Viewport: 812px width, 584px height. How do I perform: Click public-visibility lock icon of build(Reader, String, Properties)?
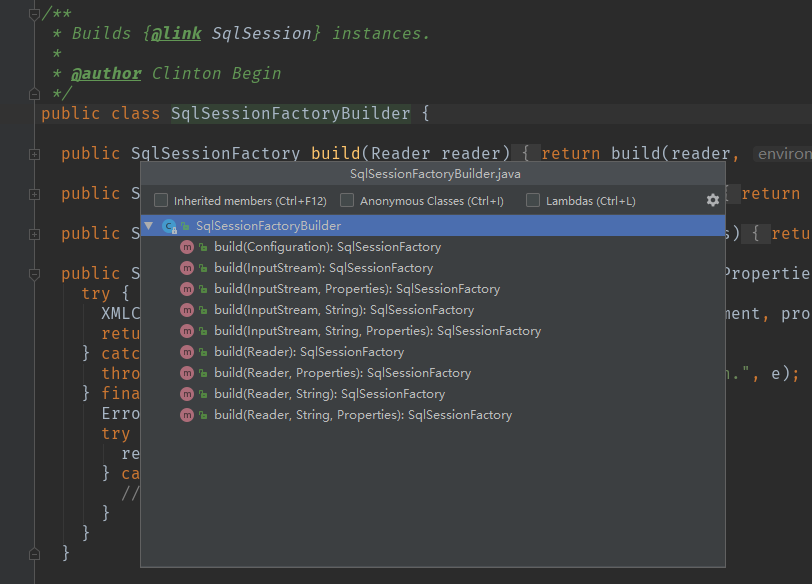tap(204, 415)
